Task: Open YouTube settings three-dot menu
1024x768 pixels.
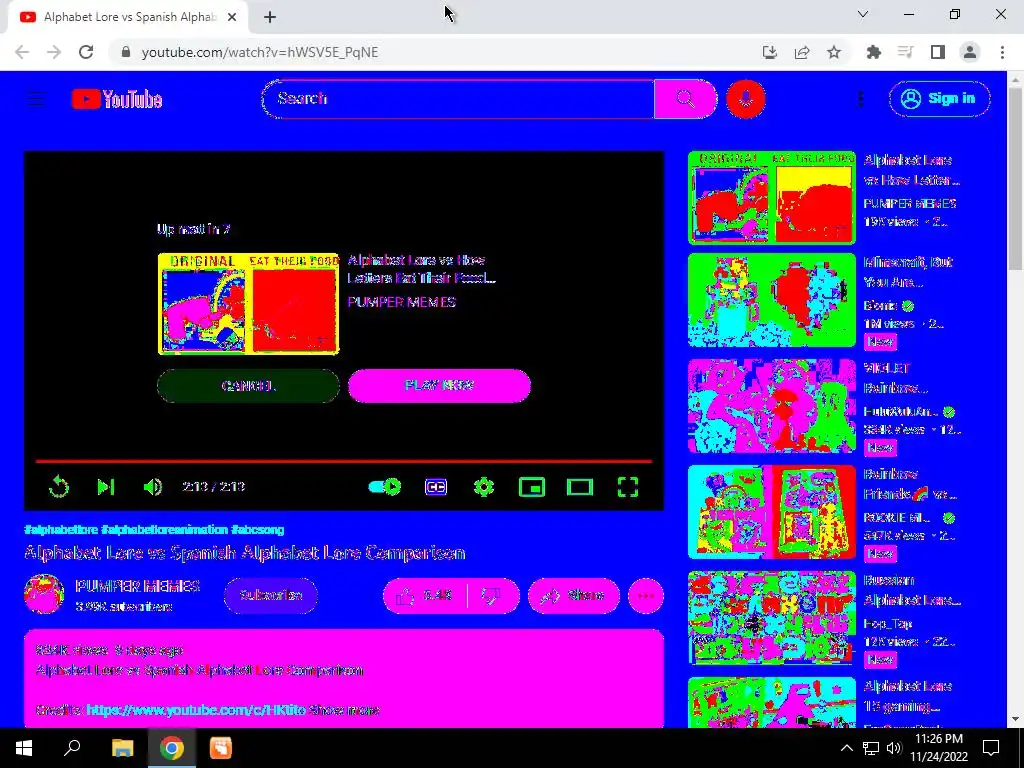Action: 861,99
